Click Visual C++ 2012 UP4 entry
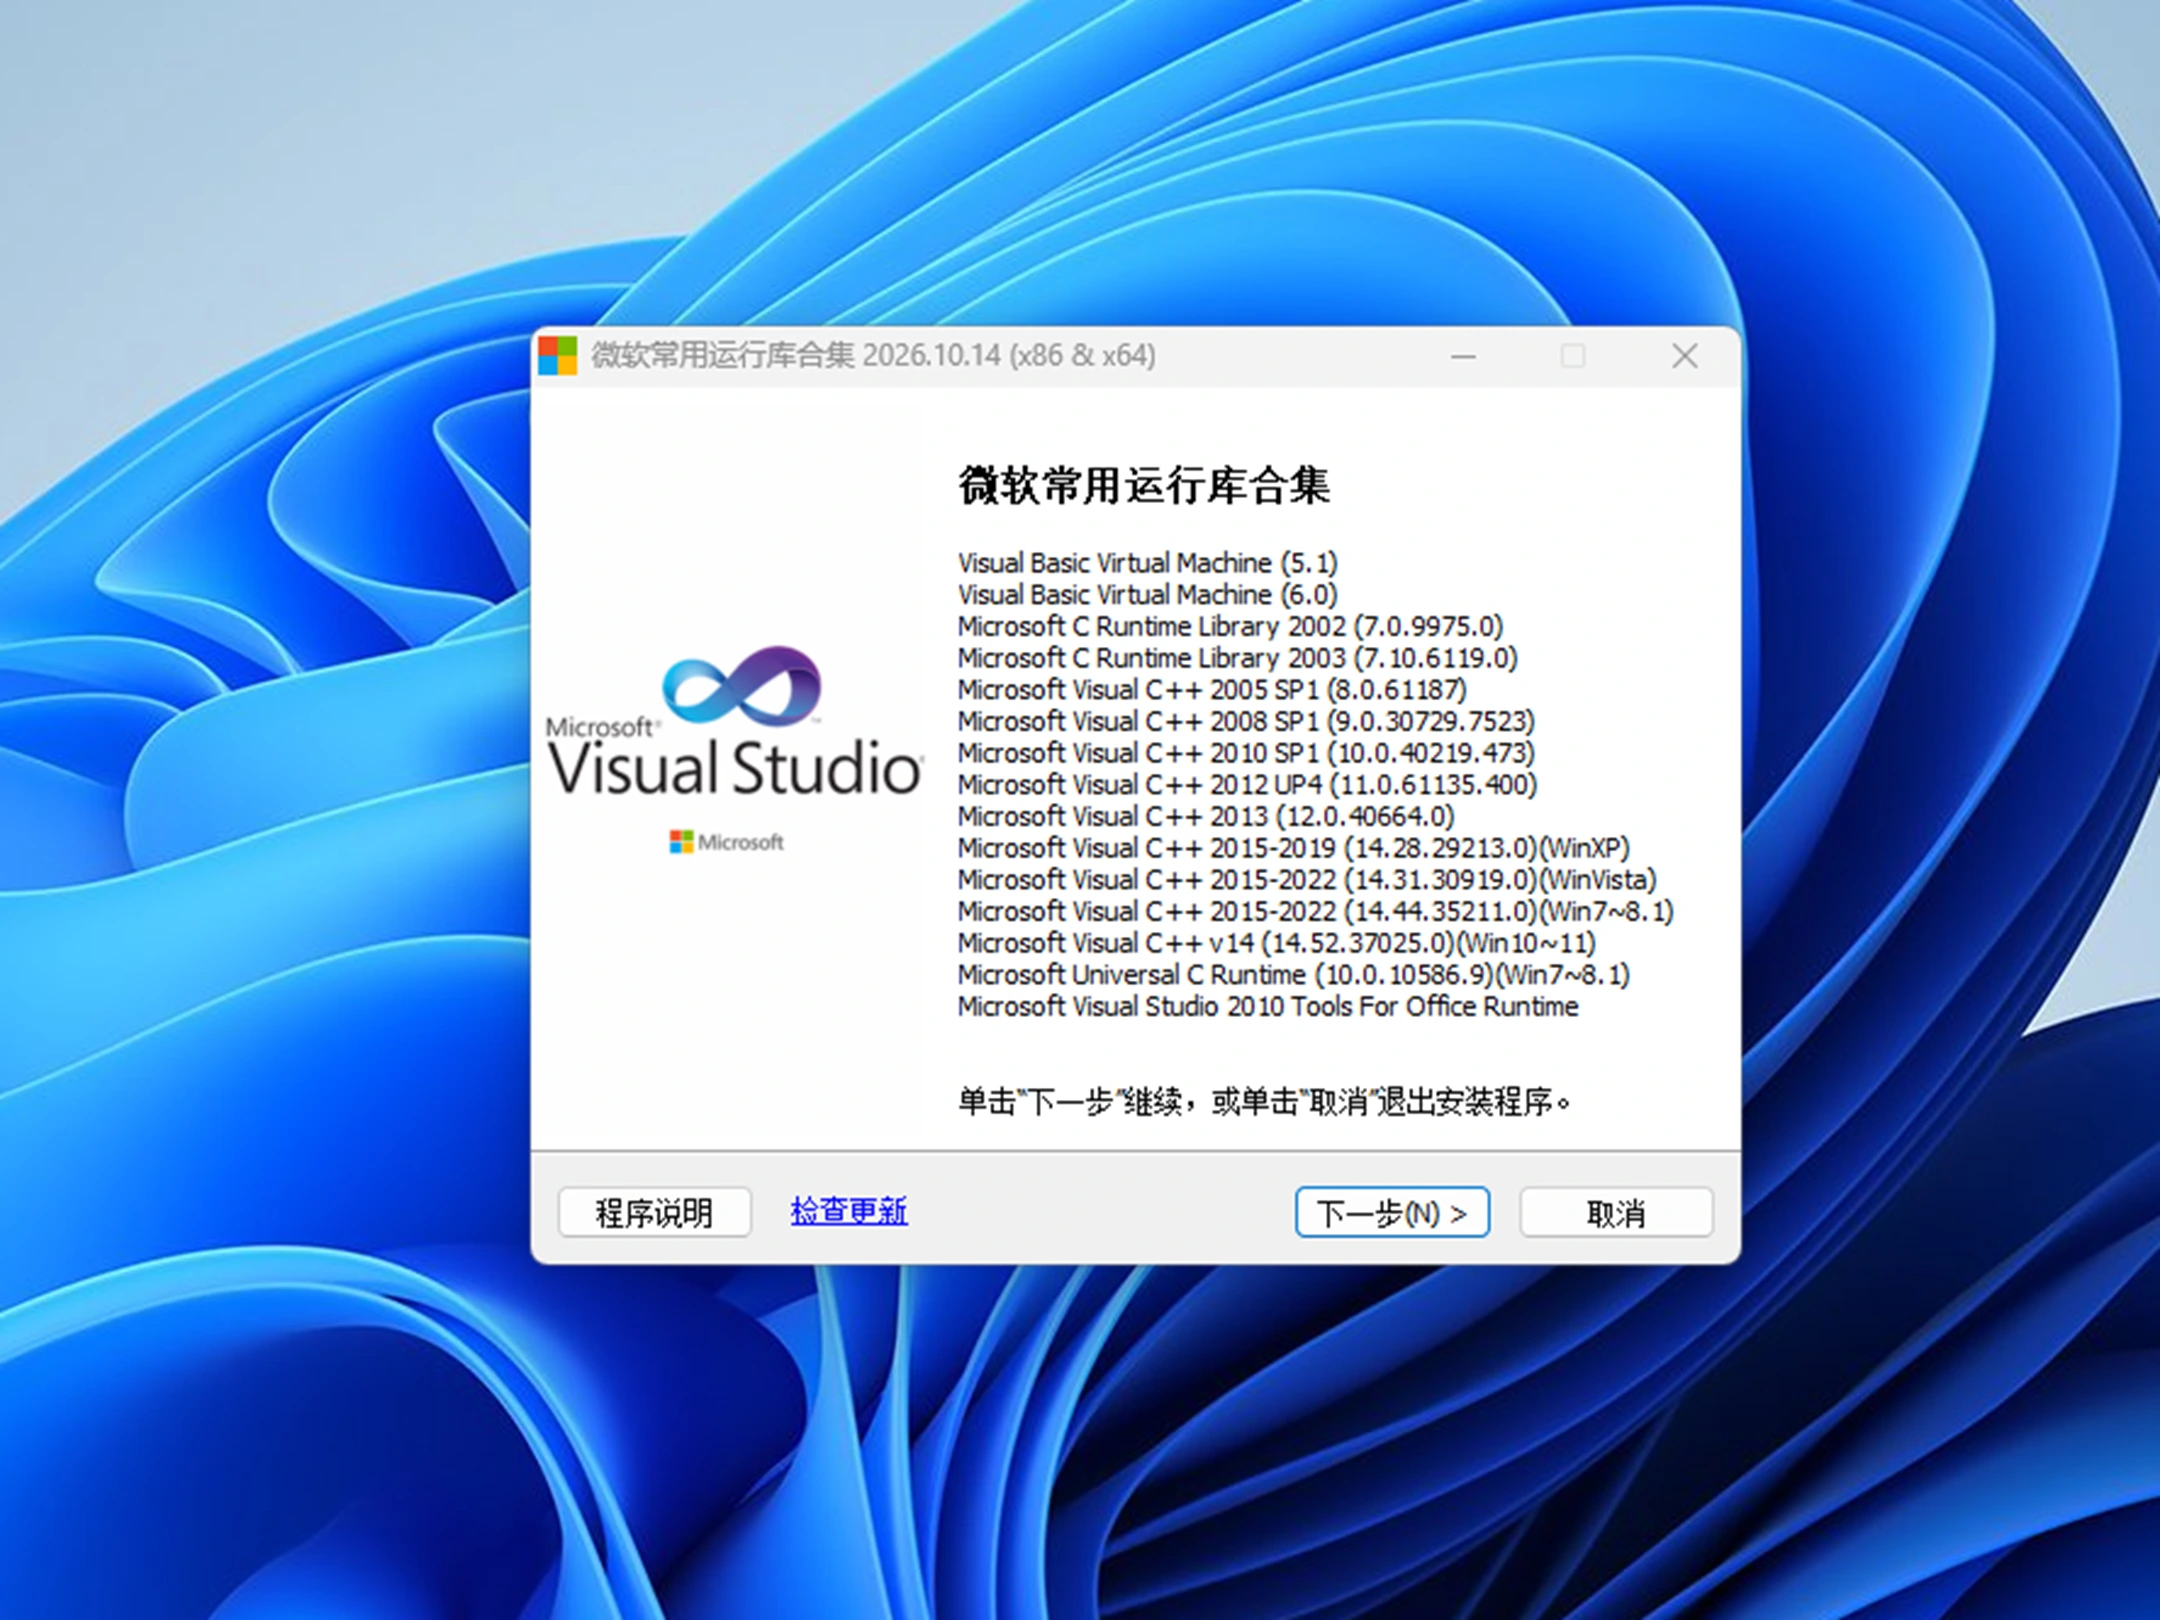2160x1620 pixels. (x=1247, y=785)
